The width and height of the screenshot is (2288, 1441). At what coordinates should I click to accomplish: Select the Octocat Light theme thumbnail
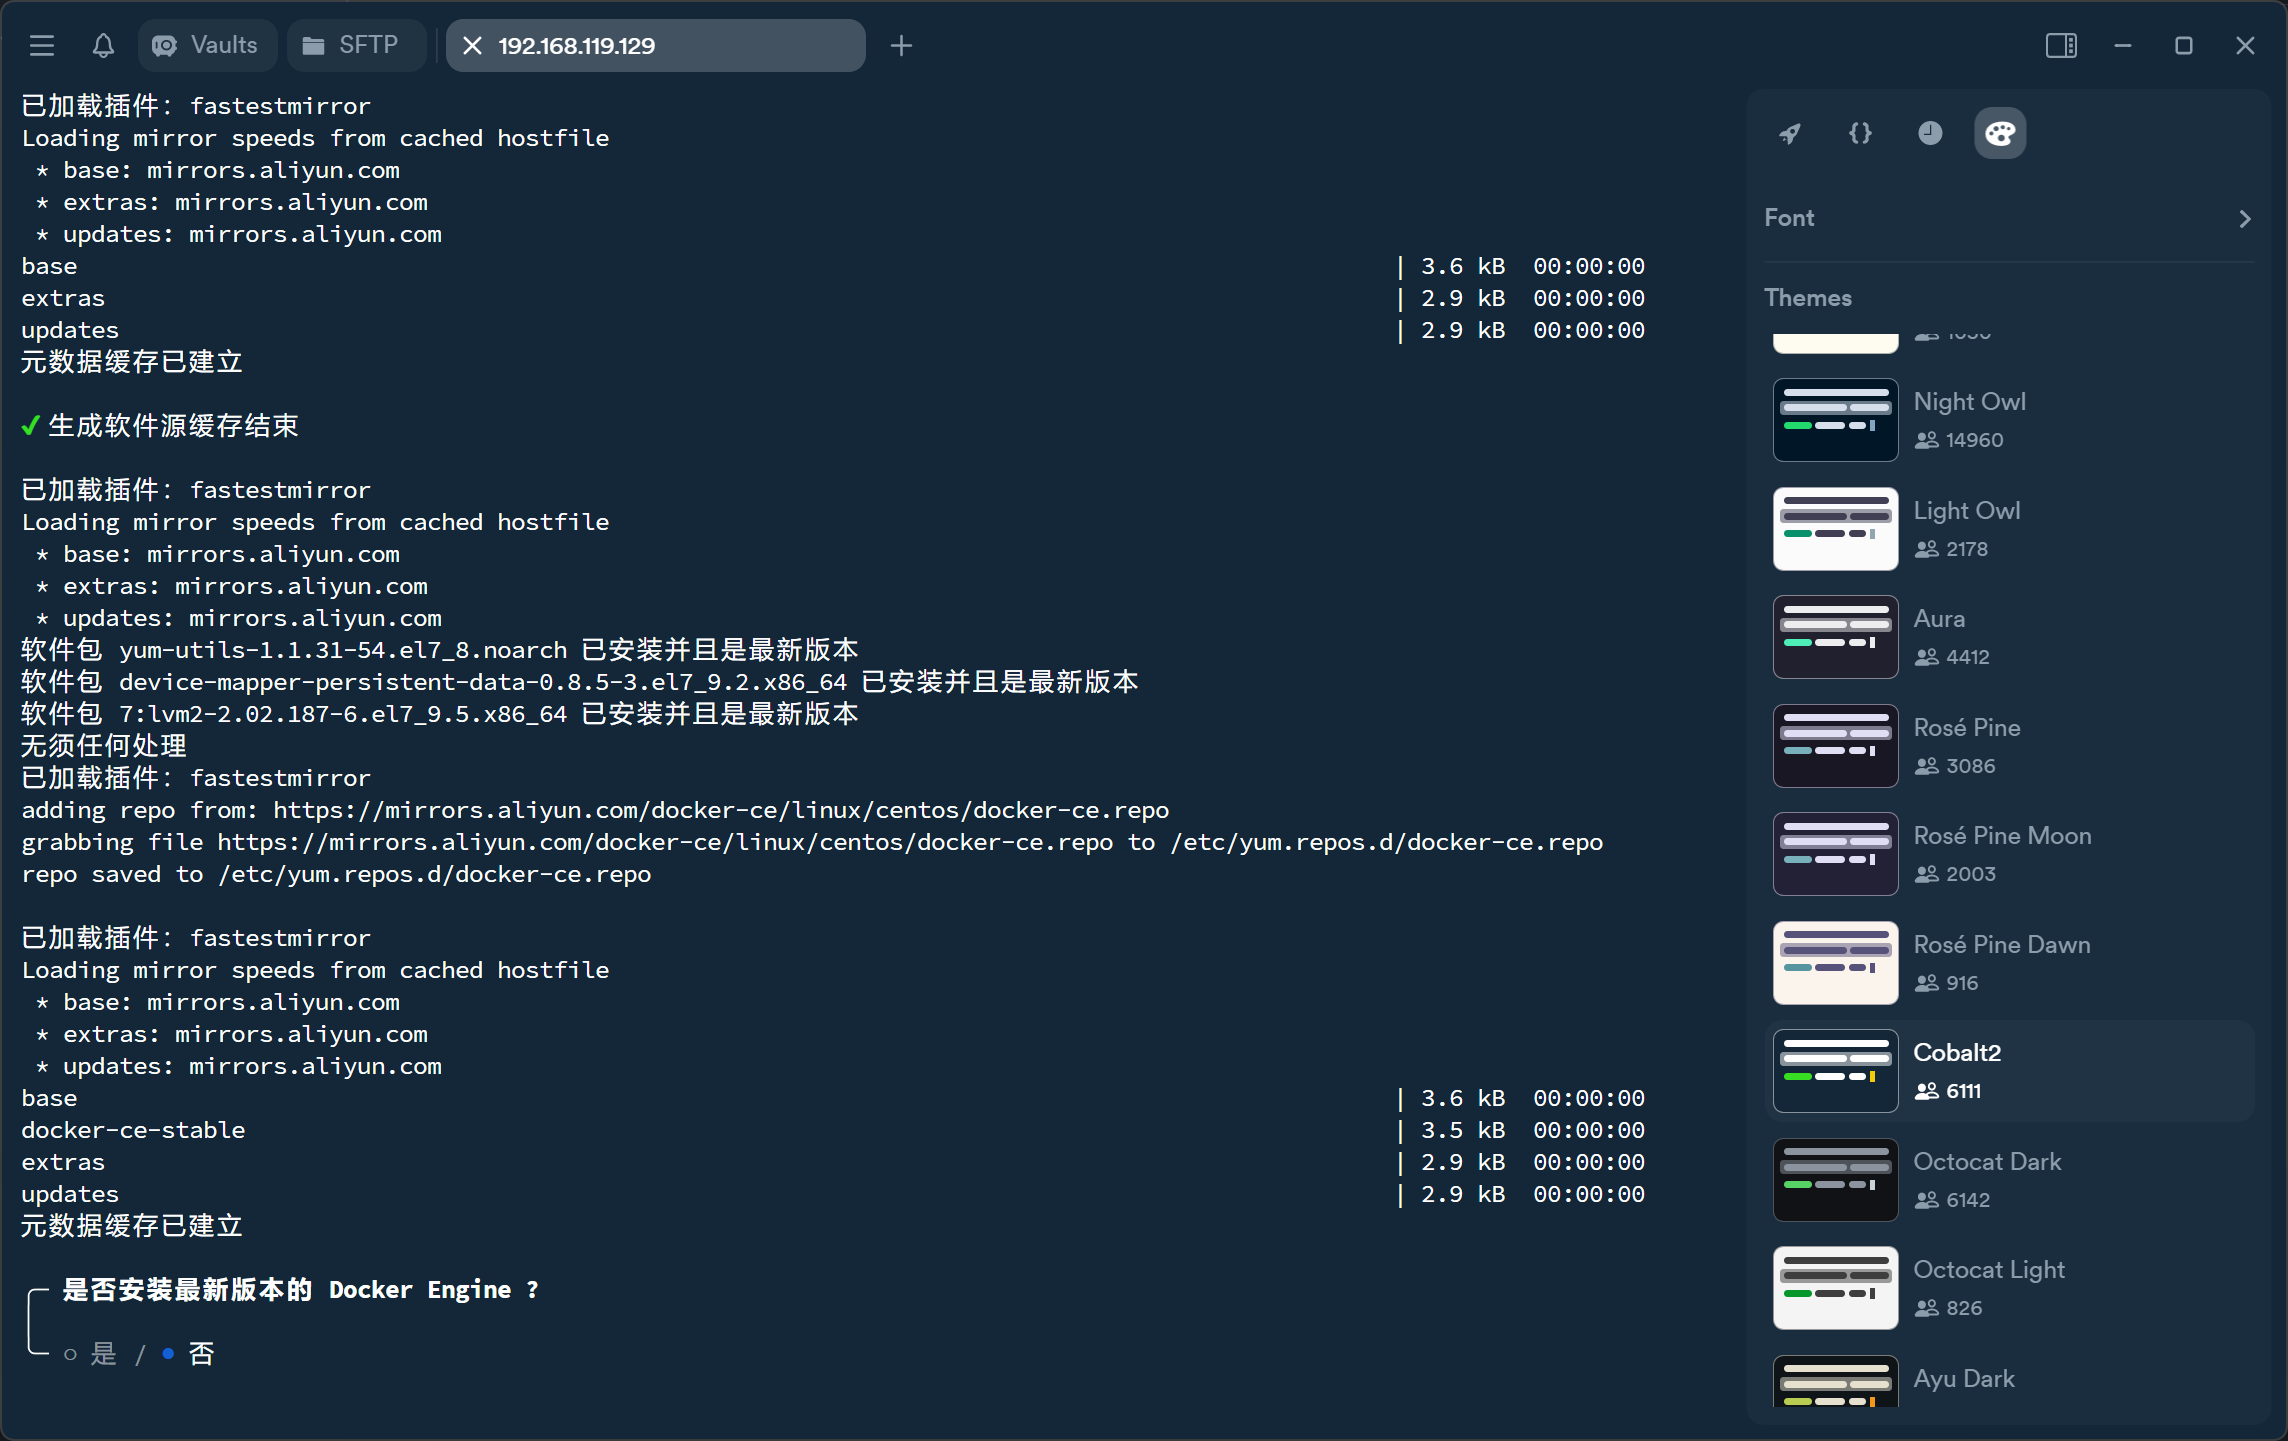(x=1835, y=1288)
